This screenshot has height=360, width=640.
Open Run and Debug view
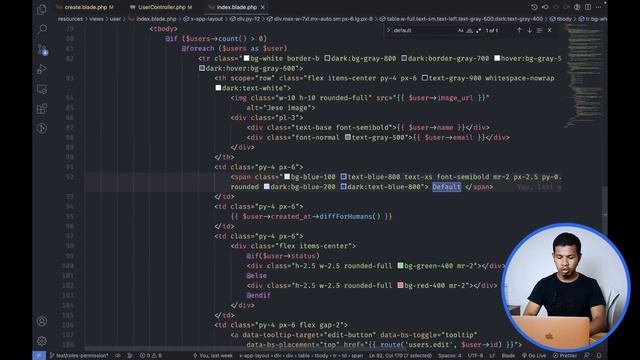coord(42,69)
